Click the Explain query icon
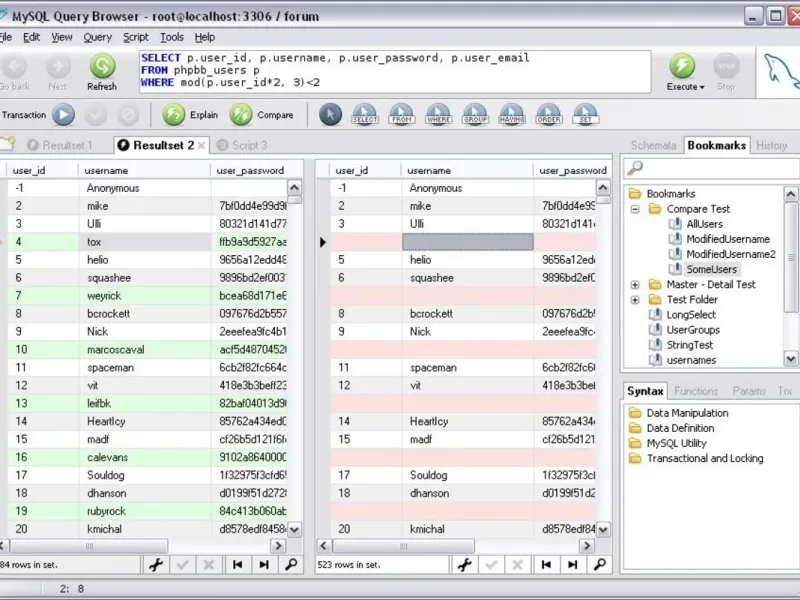This screenshot has height=600, width=800. pyautogui.click(x=174, y=115)
